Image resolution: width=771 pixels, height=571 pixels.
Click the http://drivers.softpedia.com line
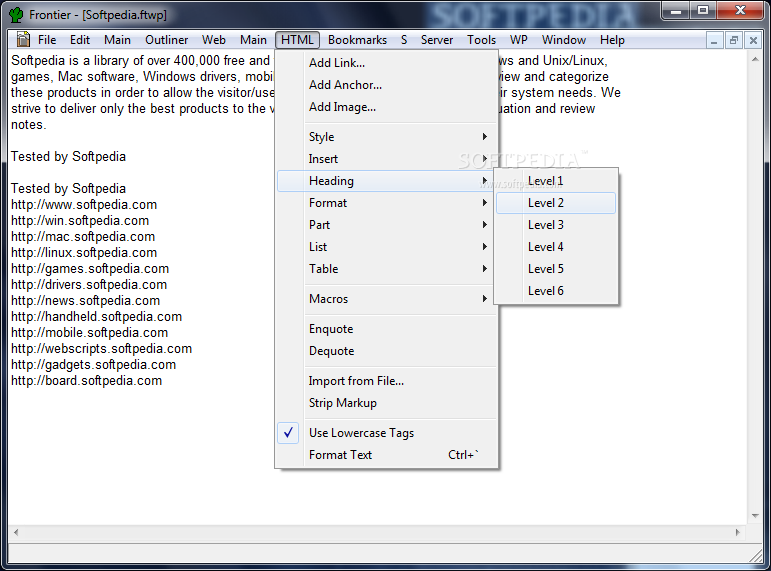pos(89,285)
